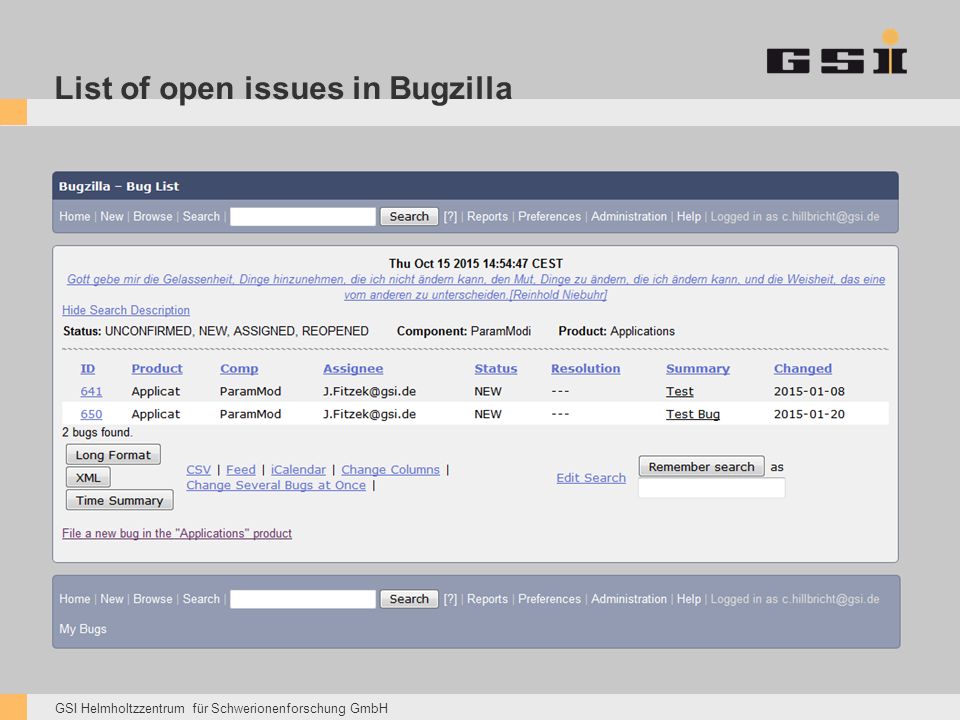Click New in the bottom navigation bar
Screen dimensions: 960x720
[x=112, y=599]
